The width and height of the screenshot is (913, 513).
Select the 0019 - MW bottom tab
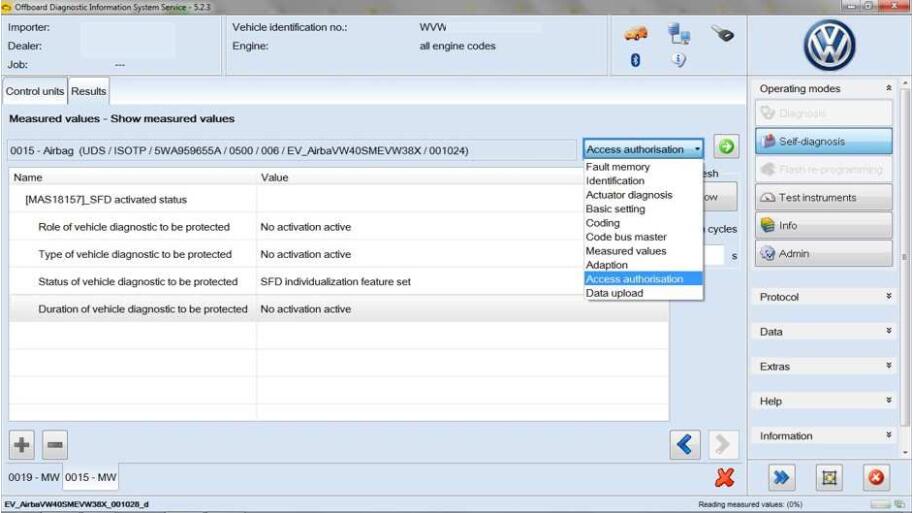pyautogui.click(x=34, y=477)
